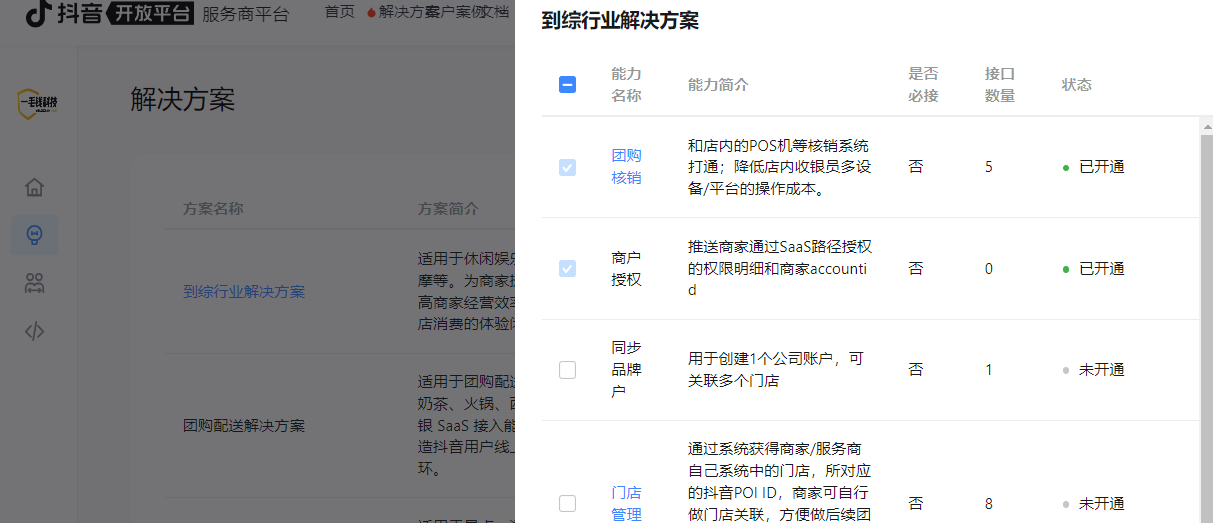Click the 服务商平台 header text
The width and height of the screenshot is (1213, 523).
tap(246, 14)
